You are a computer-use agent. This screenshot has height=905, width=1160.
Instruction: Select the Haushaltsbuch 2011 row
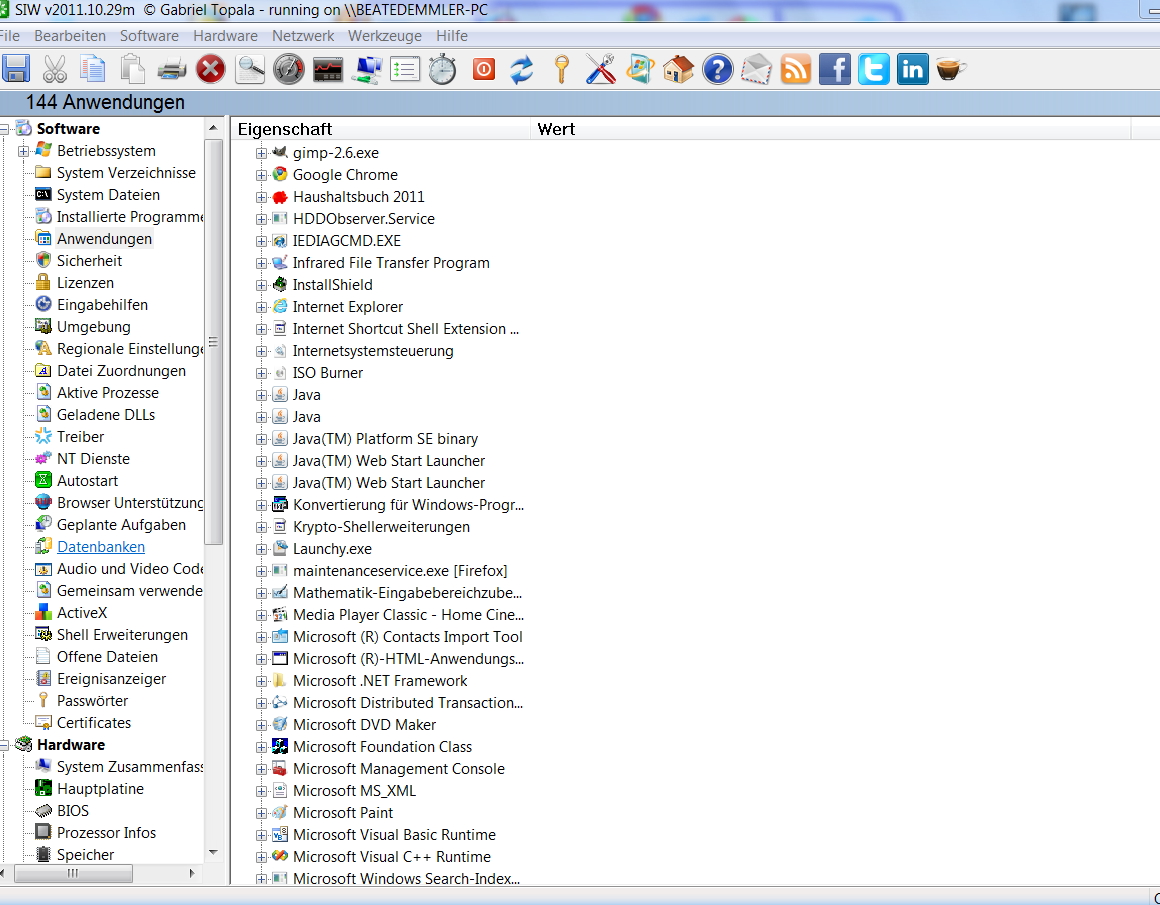(359, 197)
